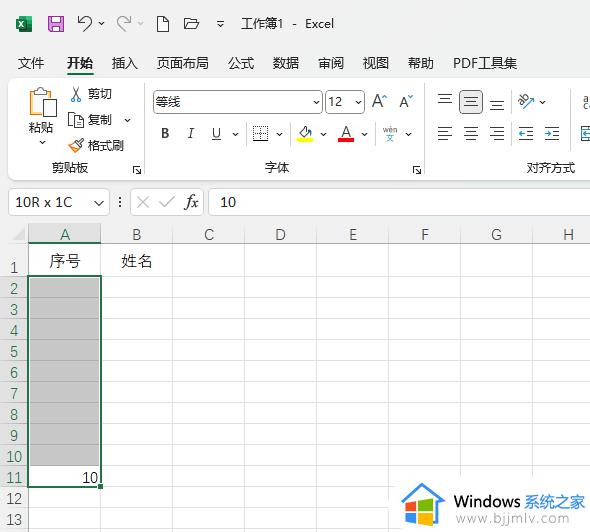Expand the 复制 options arrow
Viewport: 590px width, 532px height.
128,120
